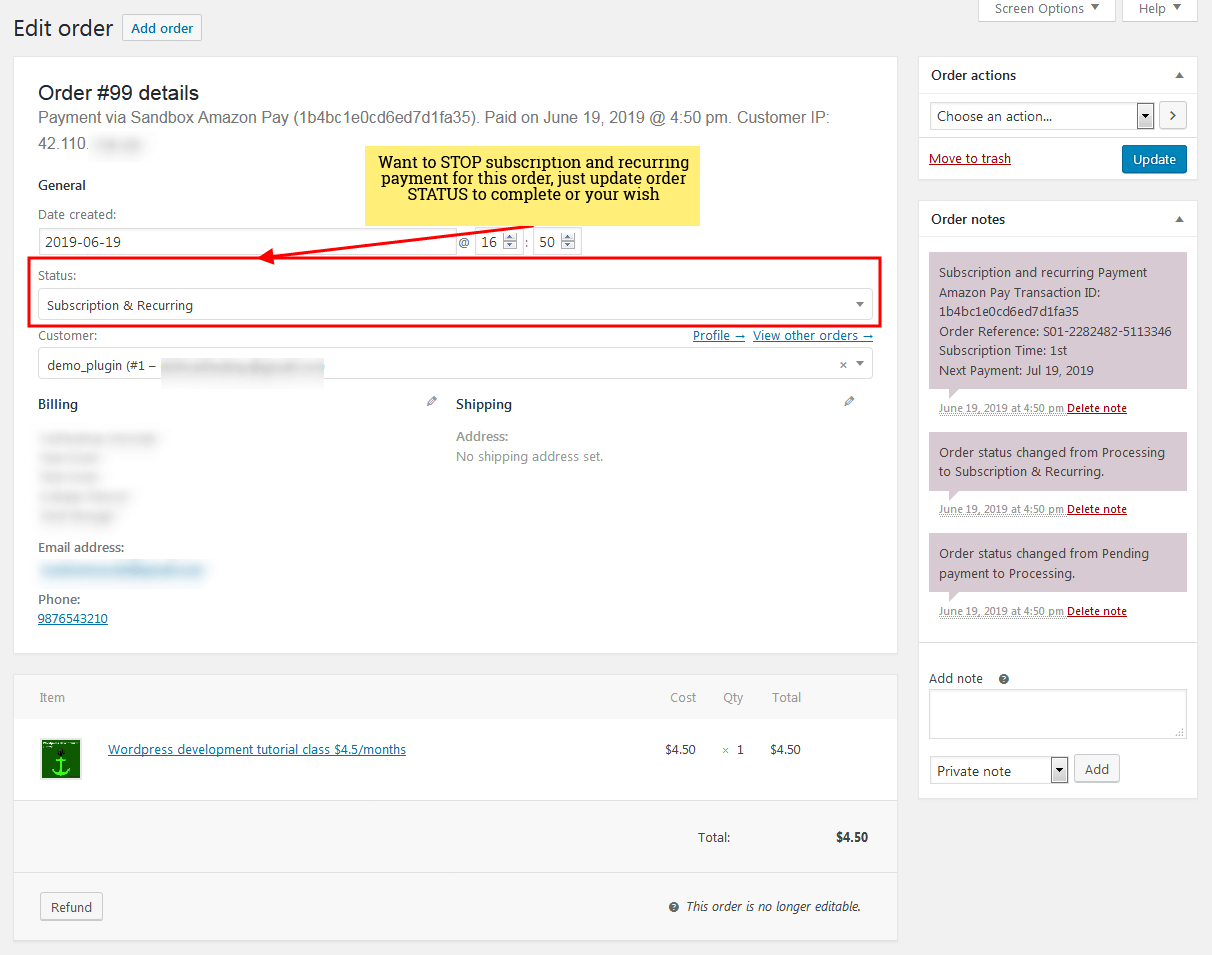
Task: Click the Add note text area
Action: tap(1057, 714)
